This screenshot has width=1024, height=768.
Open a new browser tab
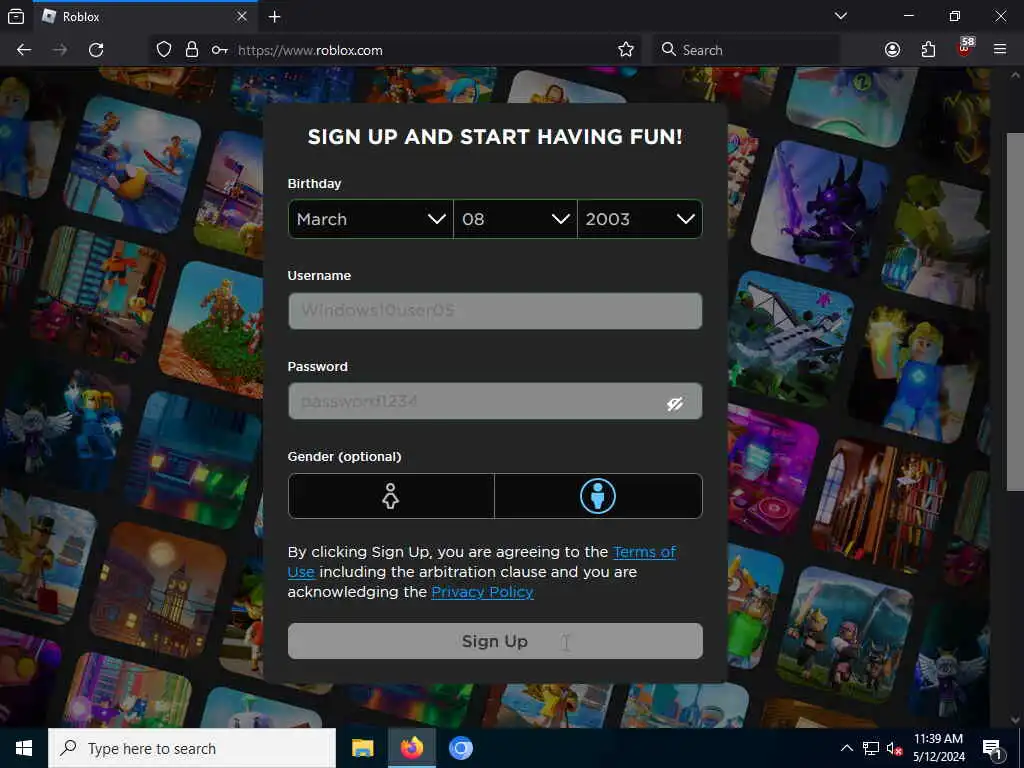[x=274, y=16]
